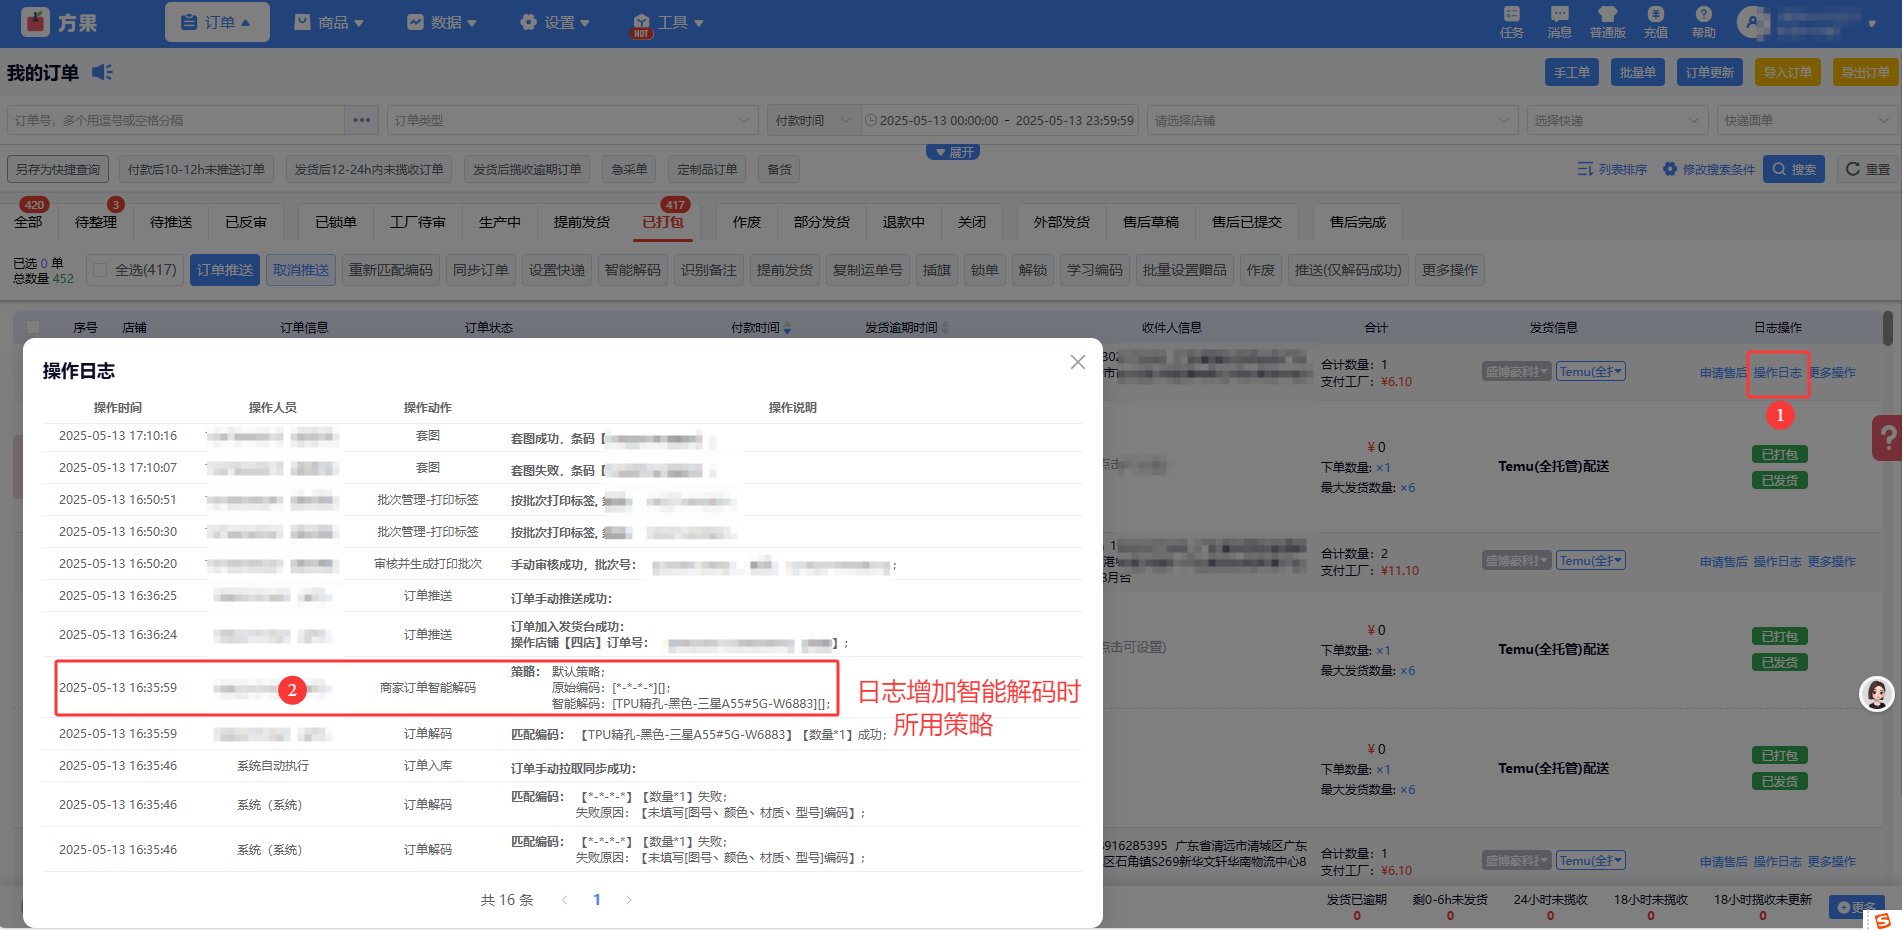This screenshot has height=930, width=1902.
Task: Click the red question mark side button
Action: 1887,437
